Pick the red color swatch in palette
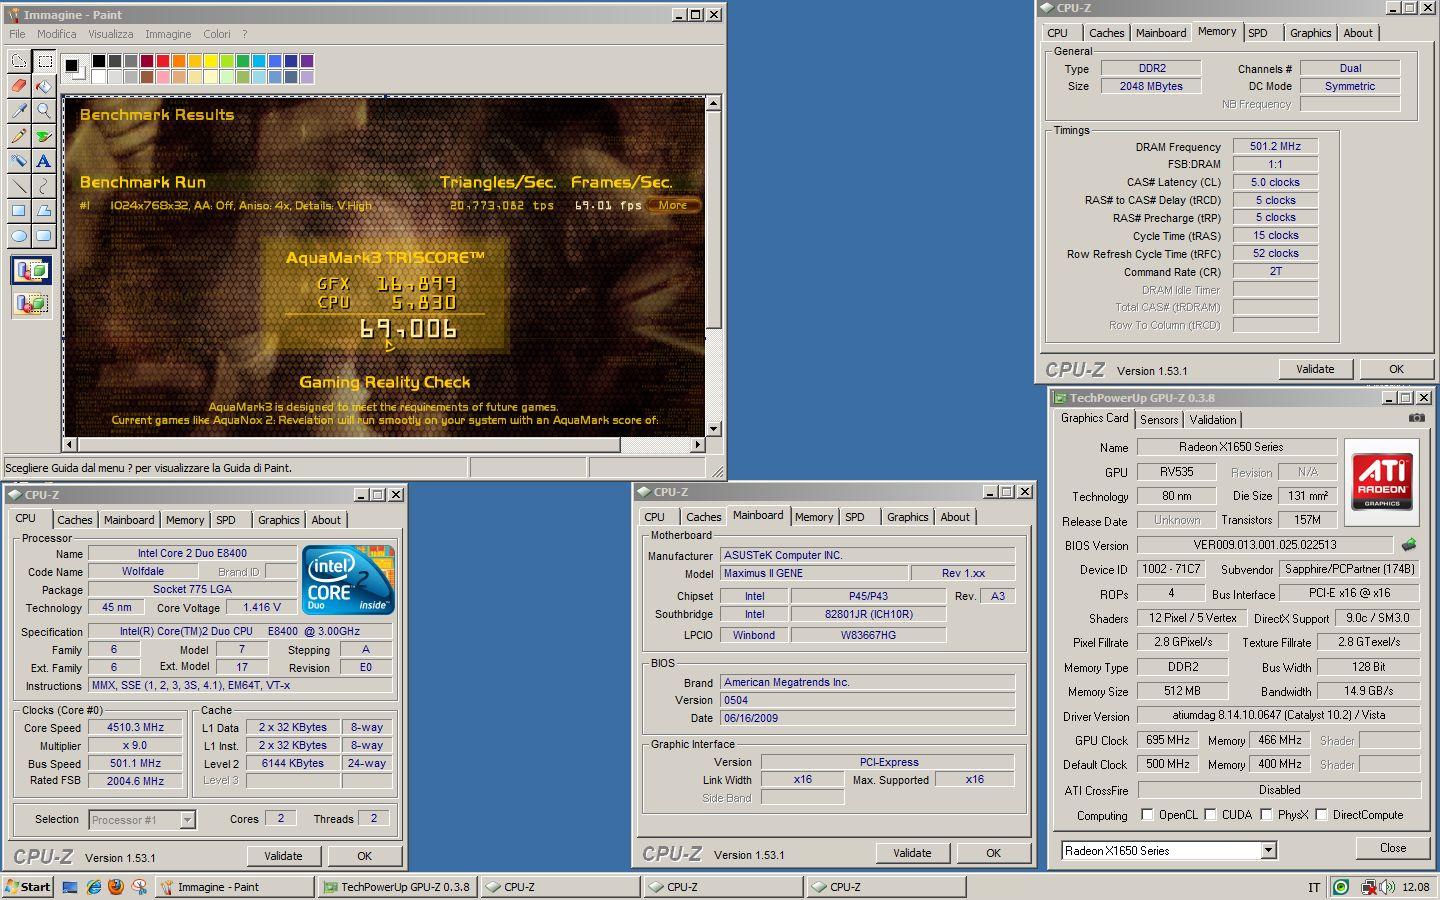This screenshot has width=1440, height=900. 162,61
